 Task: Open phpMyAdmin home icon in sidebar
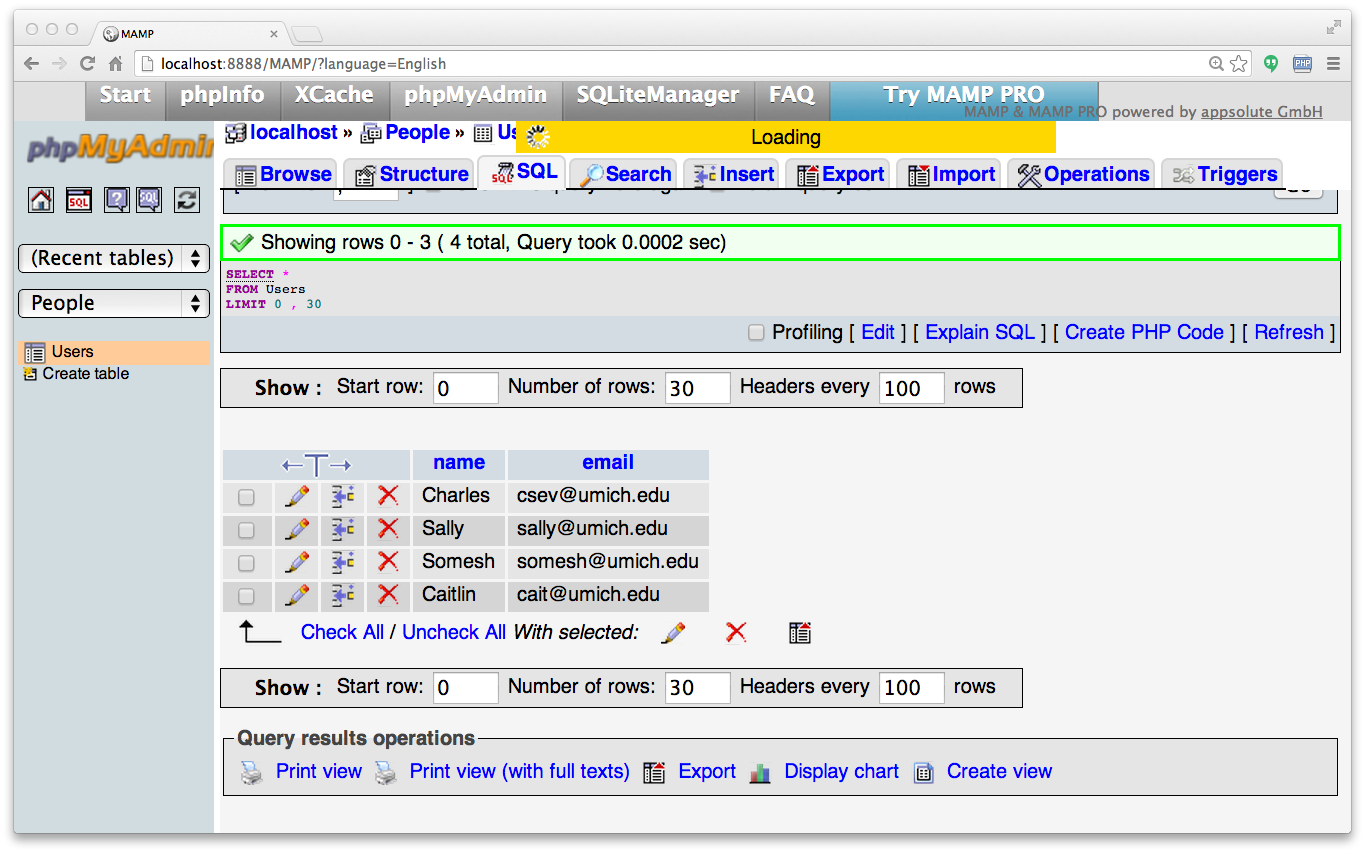coord(41,199)
